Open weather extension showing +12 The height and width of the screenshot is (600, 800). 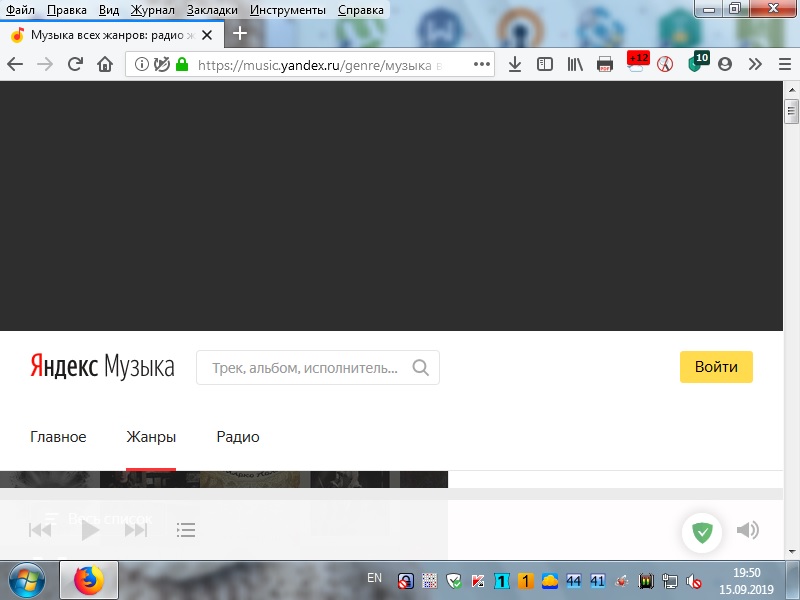coord(637,62)
